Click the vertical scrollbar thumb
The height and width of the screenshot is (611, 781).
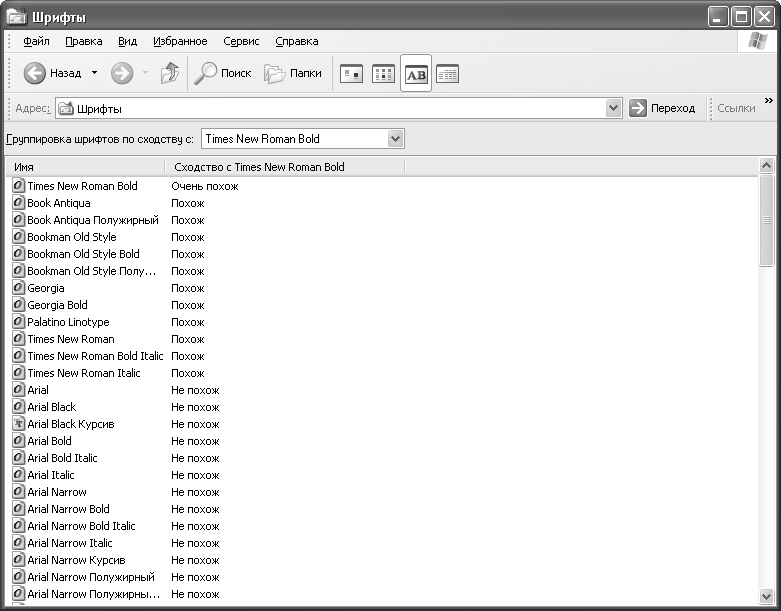click(766, 221)
